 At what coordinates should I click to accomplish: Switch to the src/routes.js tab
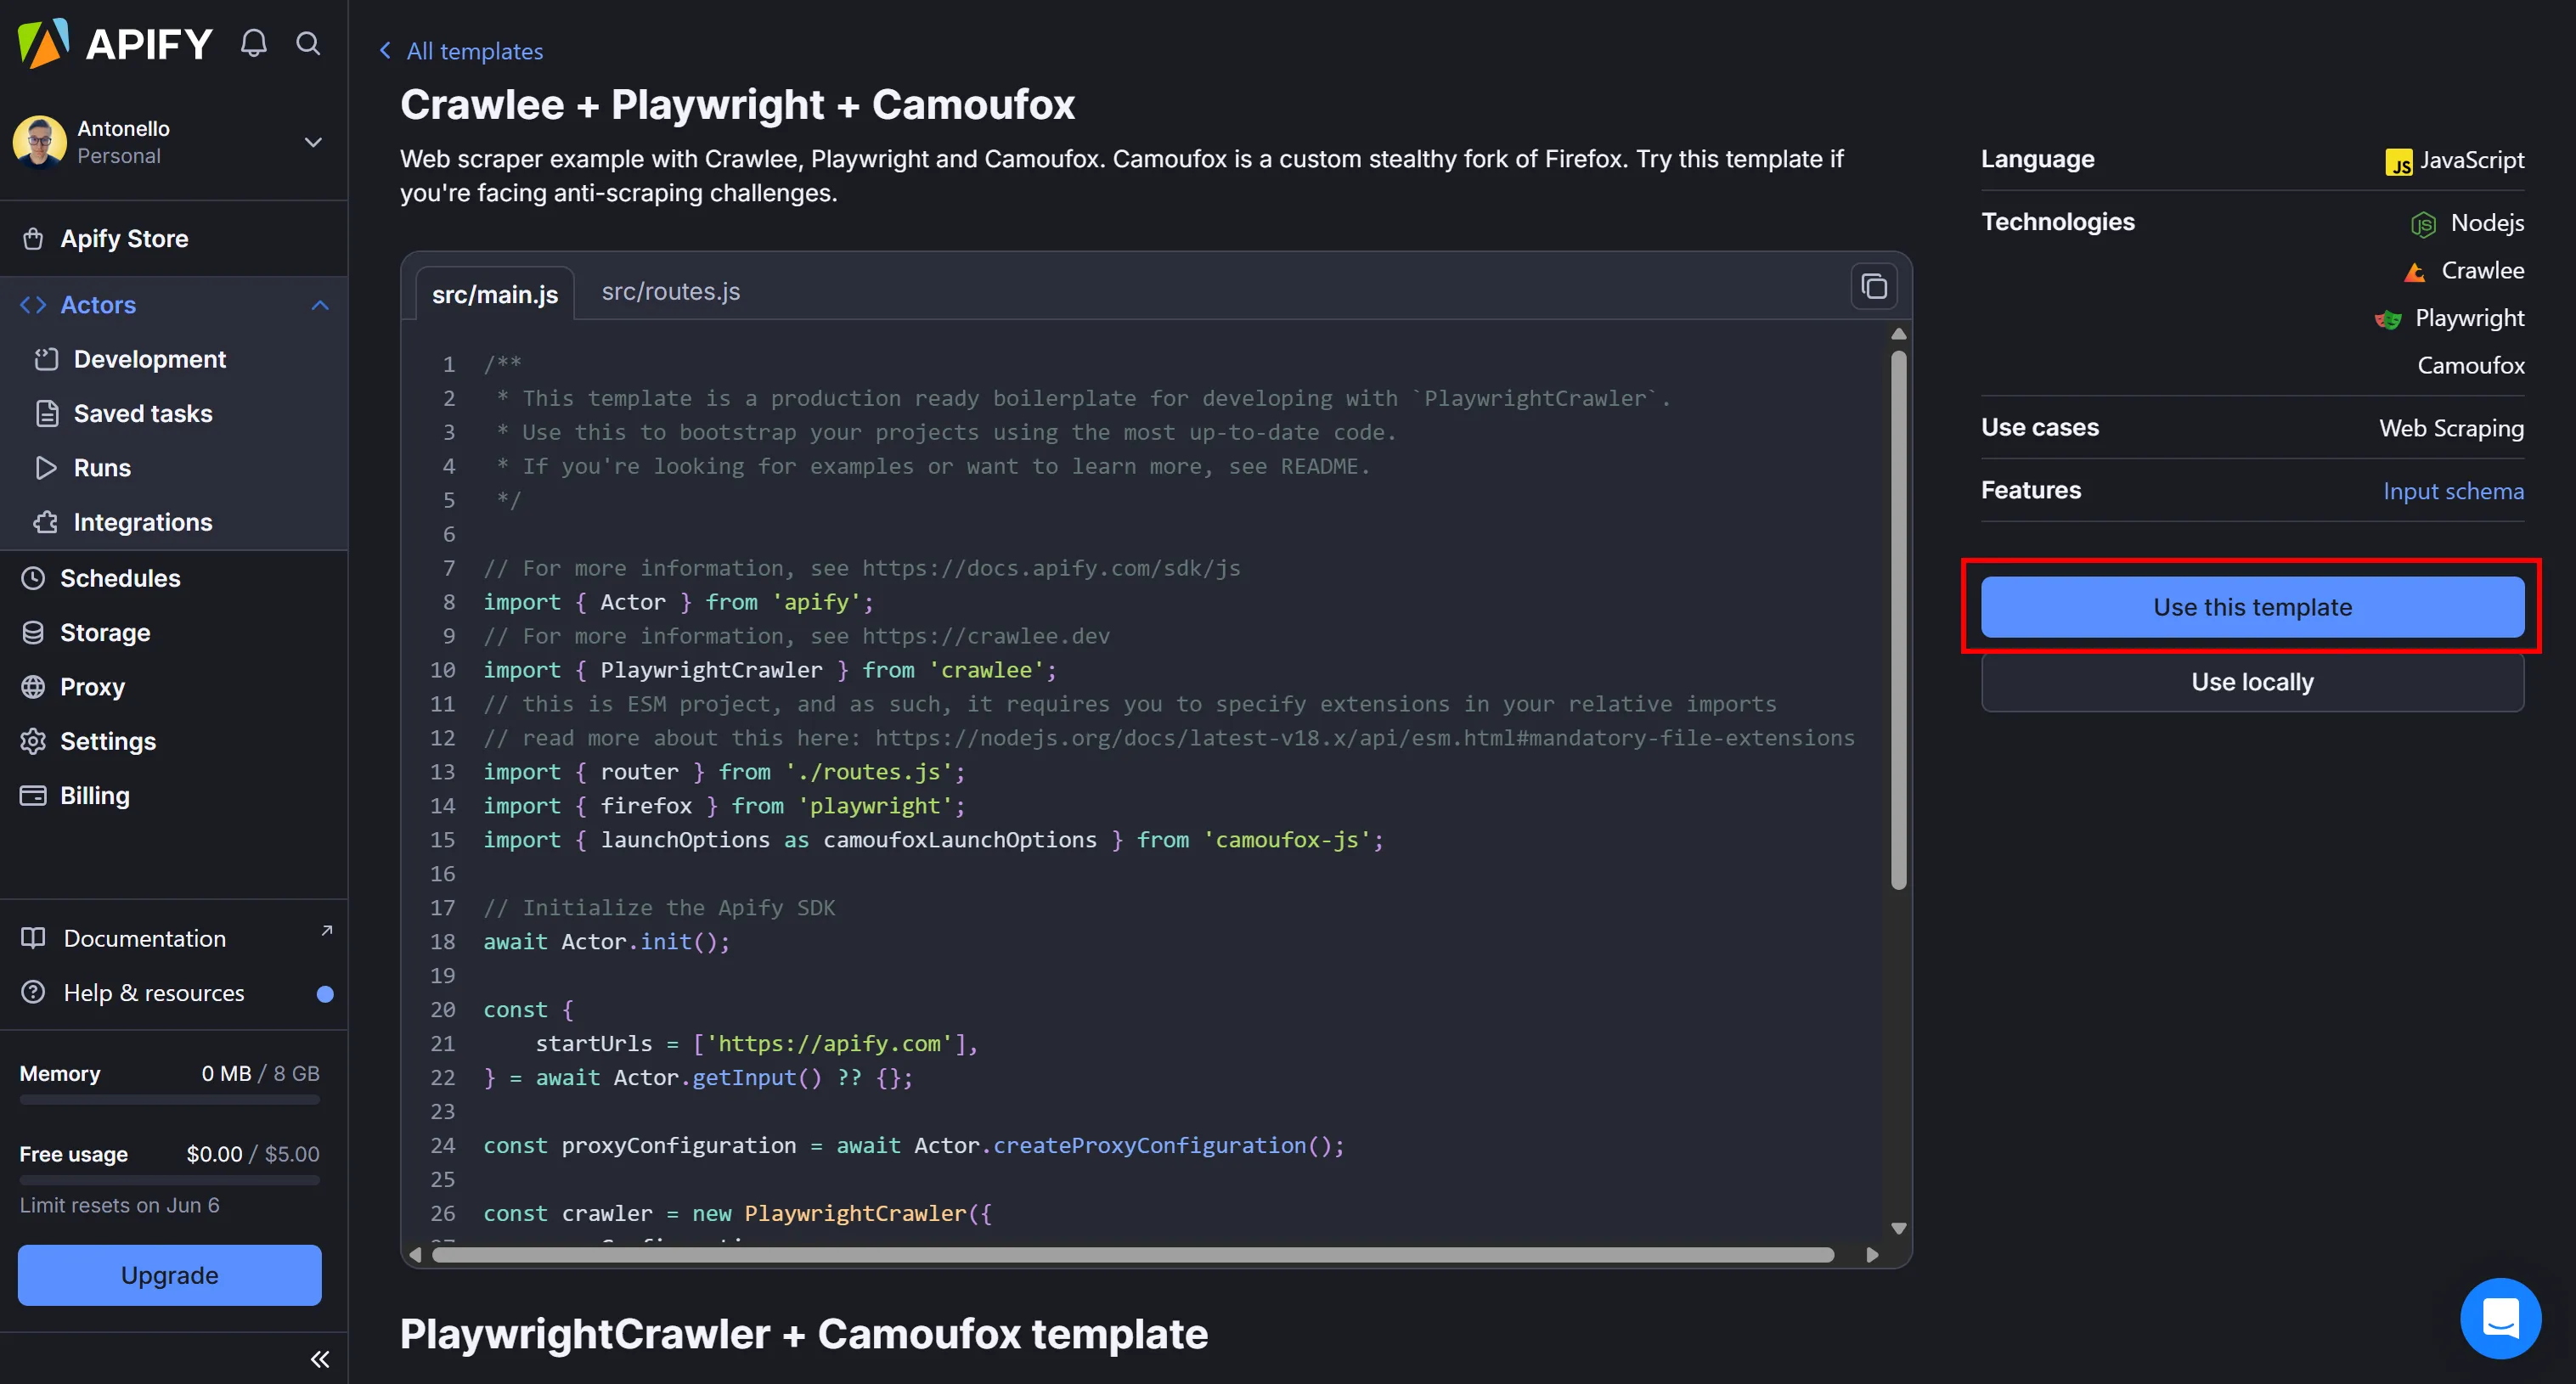671,291
